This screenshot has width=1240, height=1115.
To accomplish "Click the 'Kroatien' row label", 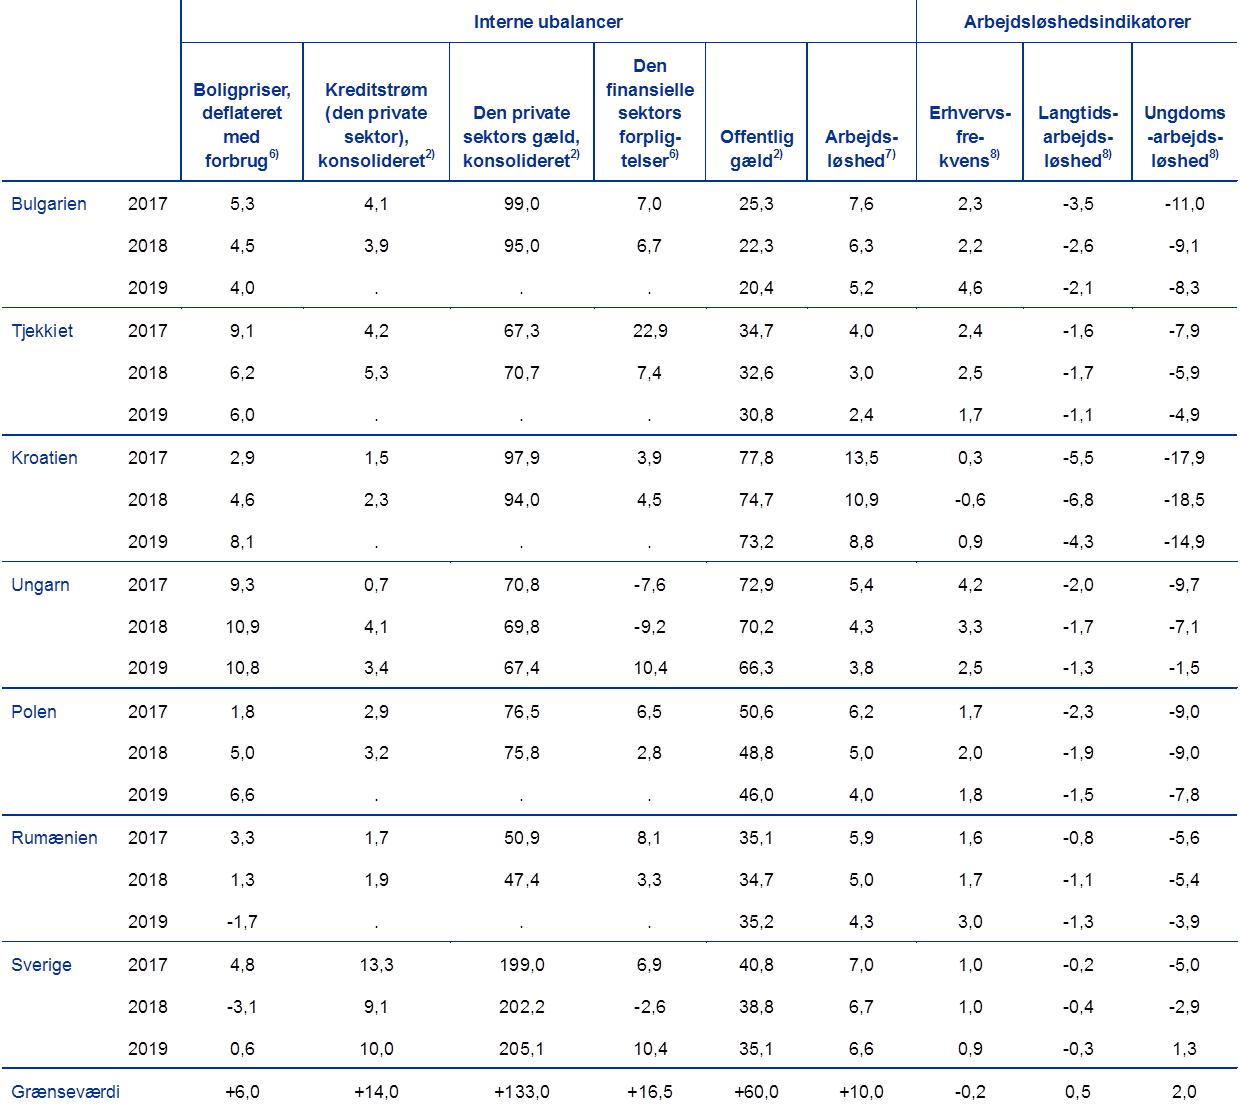I will [x=44, y=458].
